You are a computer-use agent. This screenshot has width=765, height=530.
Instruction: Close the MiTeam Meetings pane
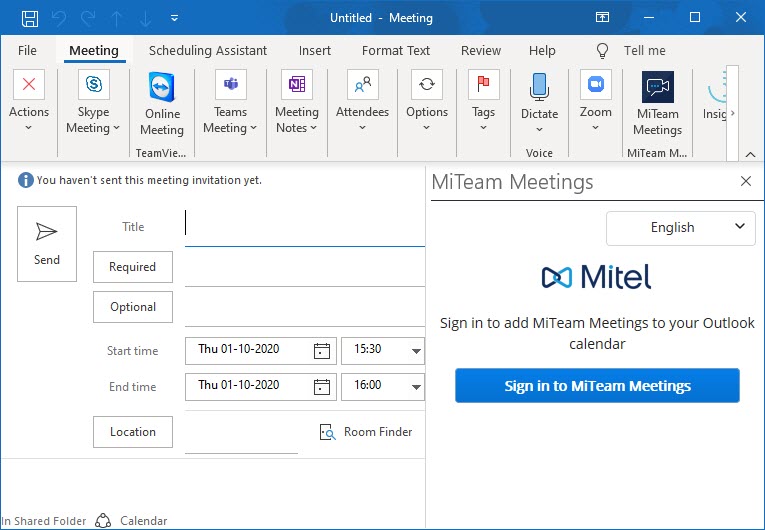coord(745,181)
